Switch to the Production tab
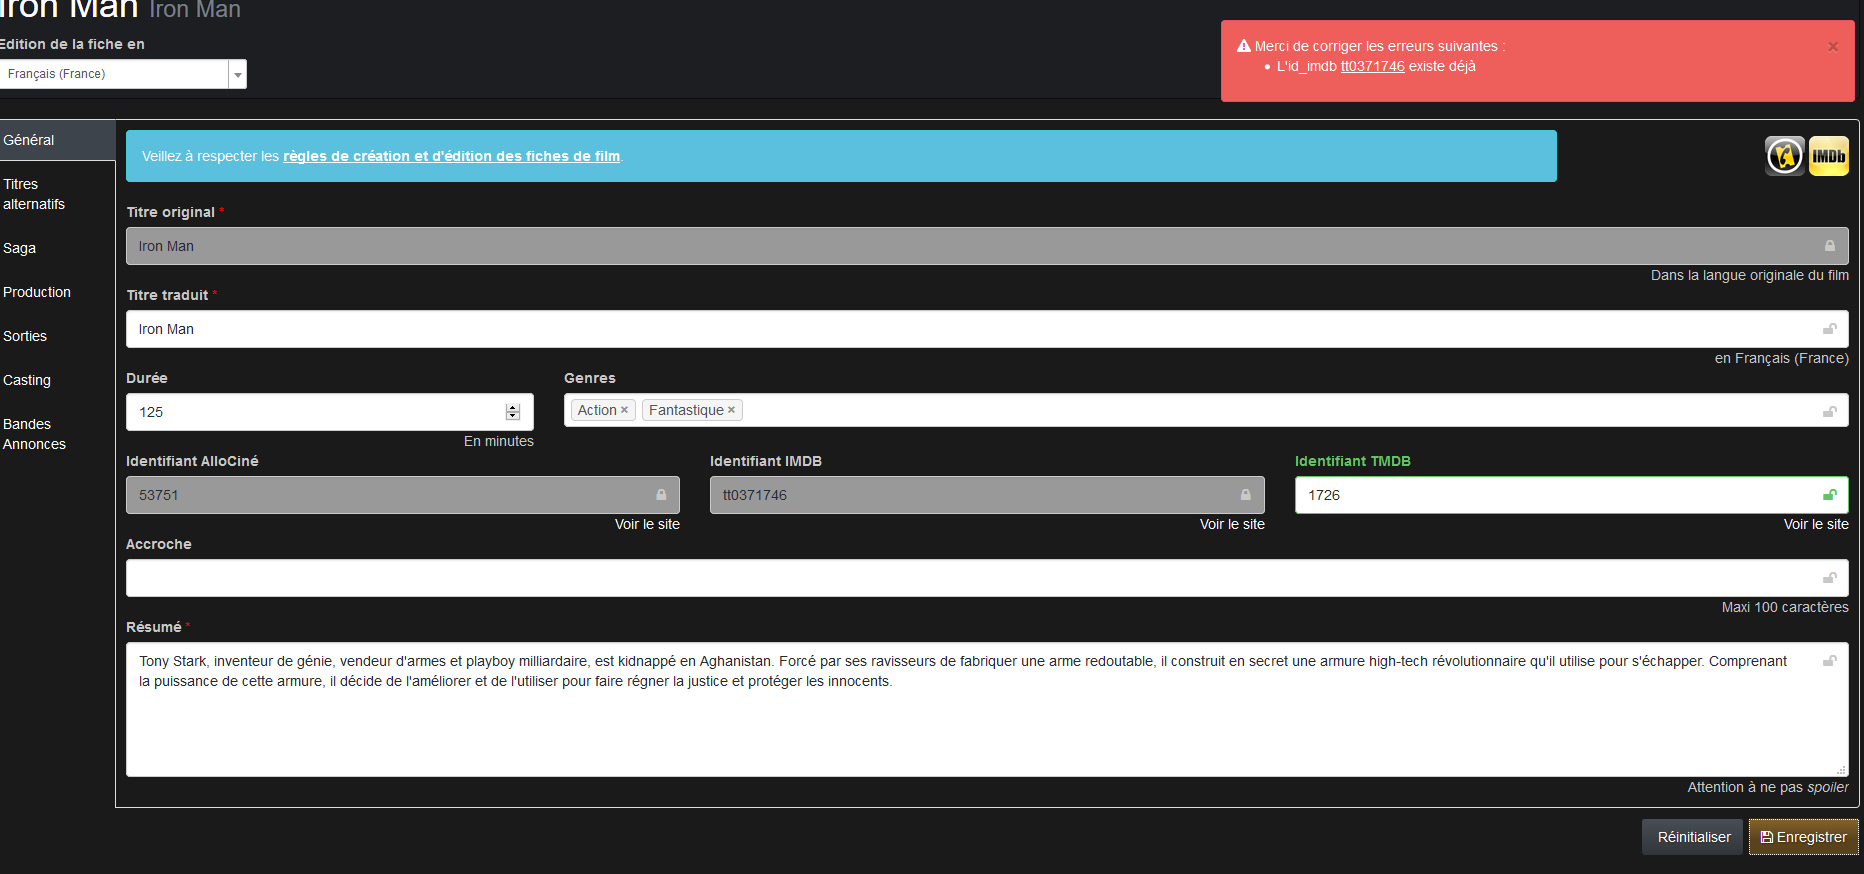1864x874 pixels. 37,292
